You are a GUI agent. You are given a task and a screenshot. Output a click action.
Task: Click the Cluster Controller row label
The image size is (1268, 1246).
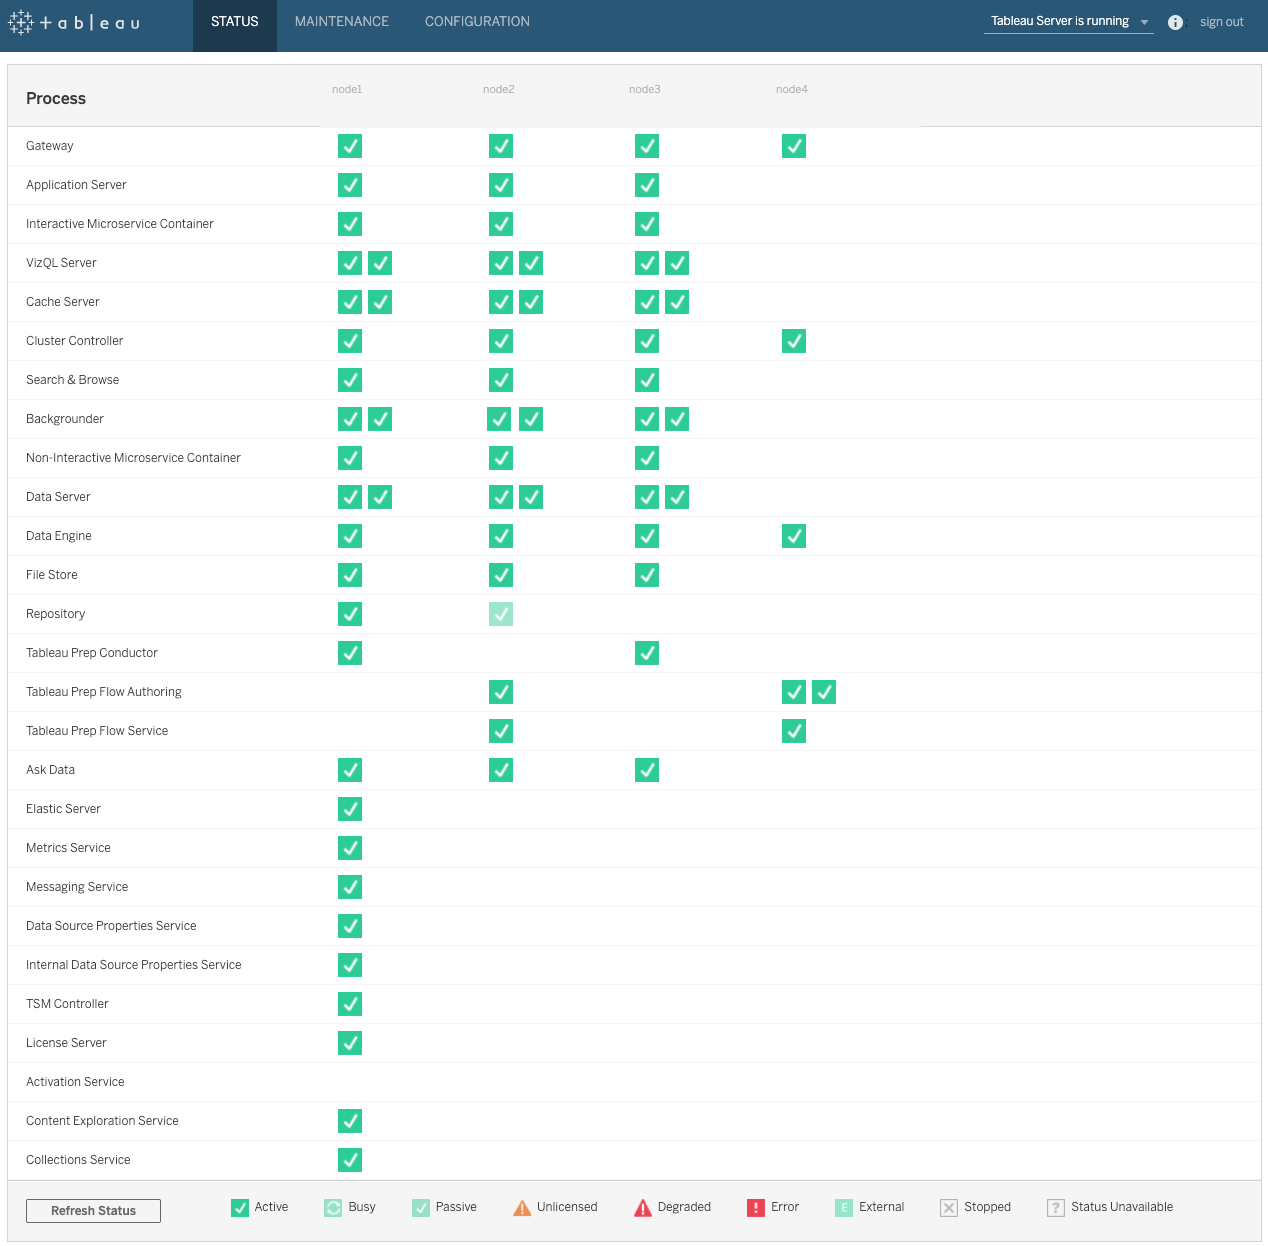click(x=75, y=341)
